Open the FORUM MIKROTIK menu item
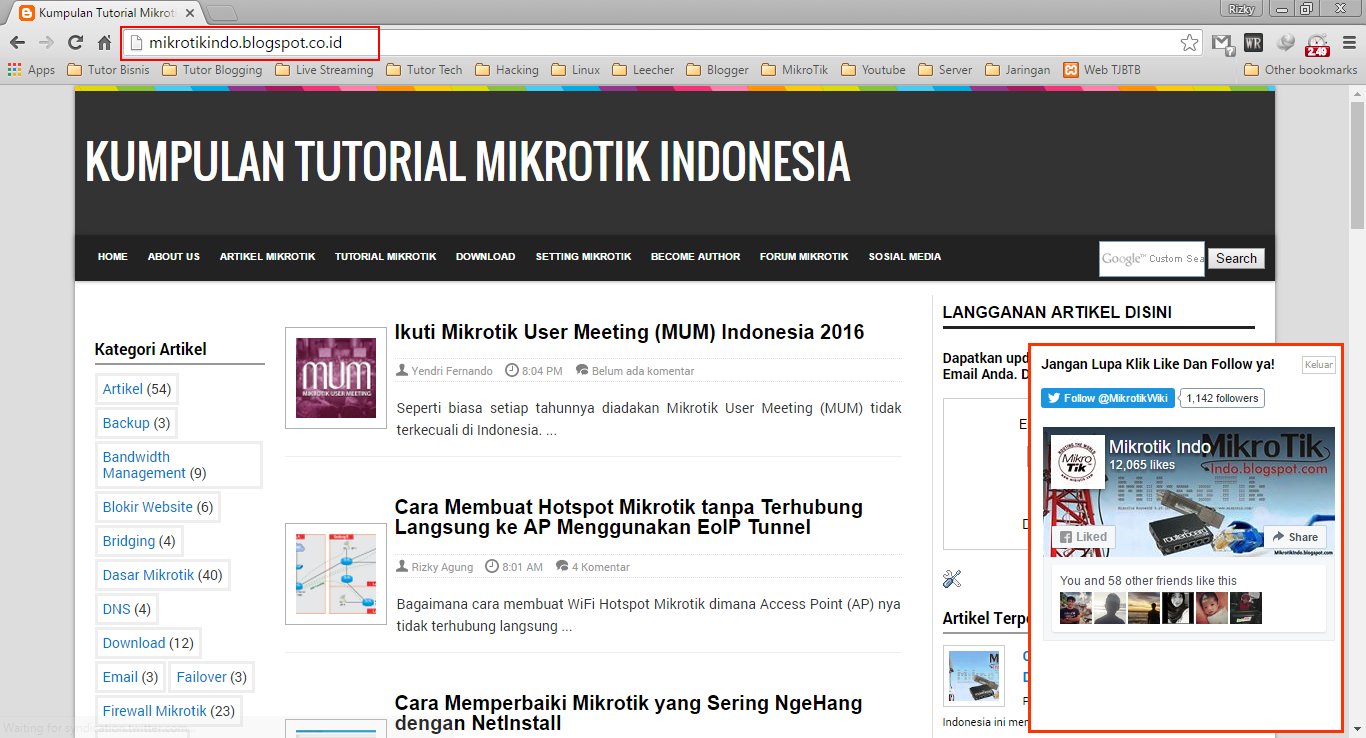The height and width of the screenshot is (738, 1366). 804,257
